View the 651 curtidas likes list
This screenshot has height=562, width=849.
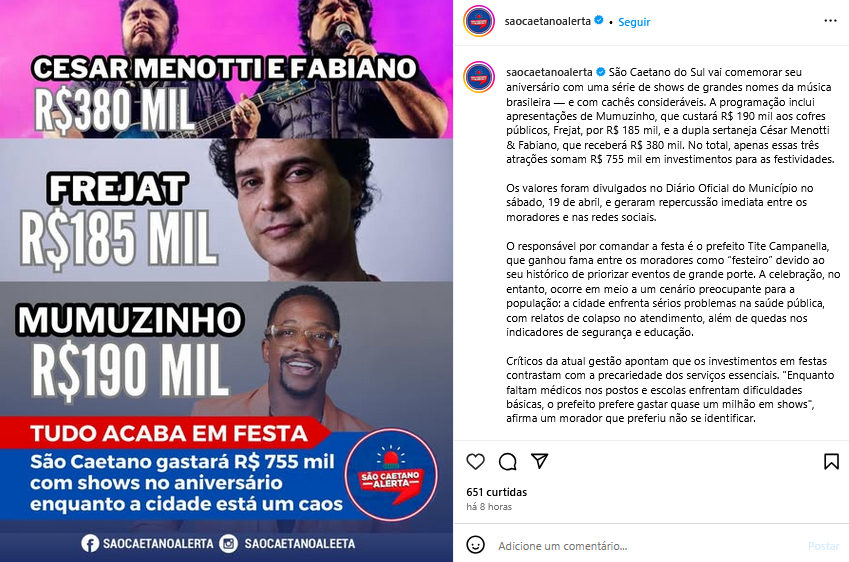497,492
